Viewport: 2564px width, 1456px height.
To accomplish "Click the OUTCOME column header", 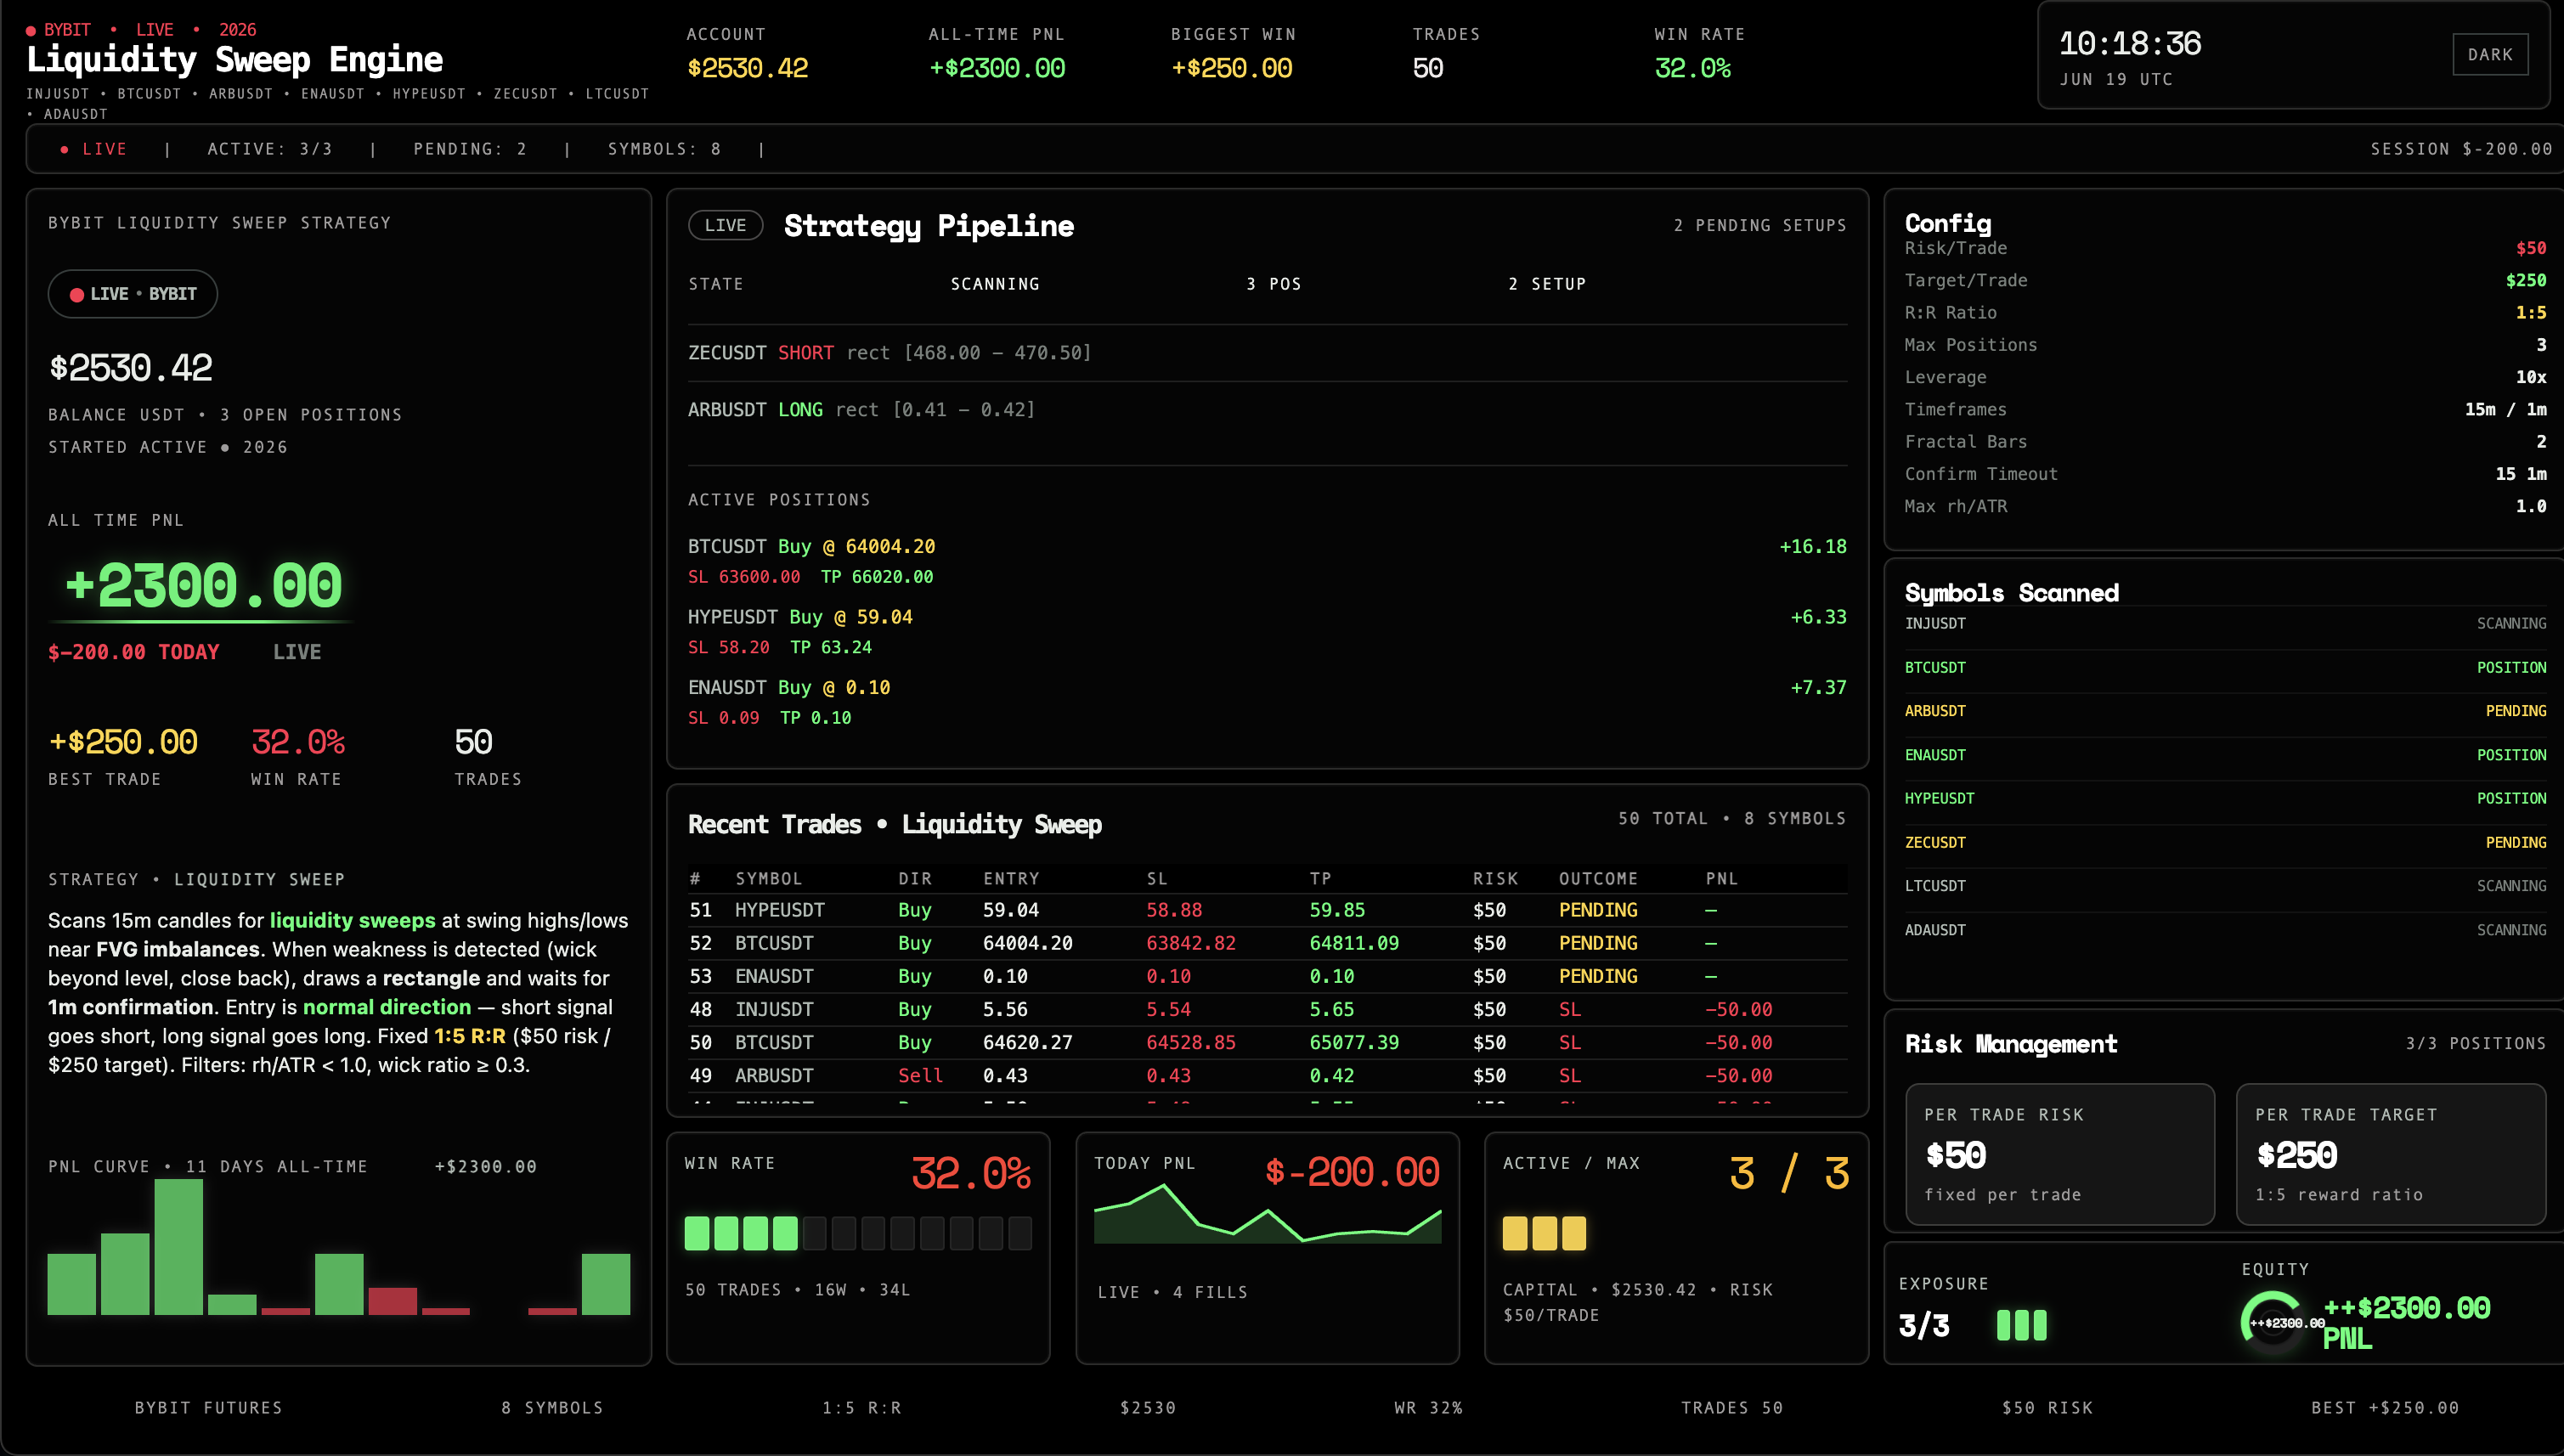I will click(x=1598, y=879).
